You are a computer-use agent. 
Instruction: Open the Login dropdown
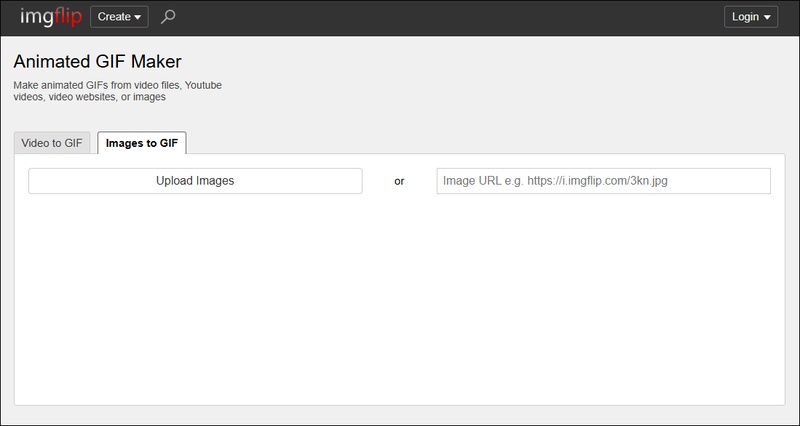point(750,17)
